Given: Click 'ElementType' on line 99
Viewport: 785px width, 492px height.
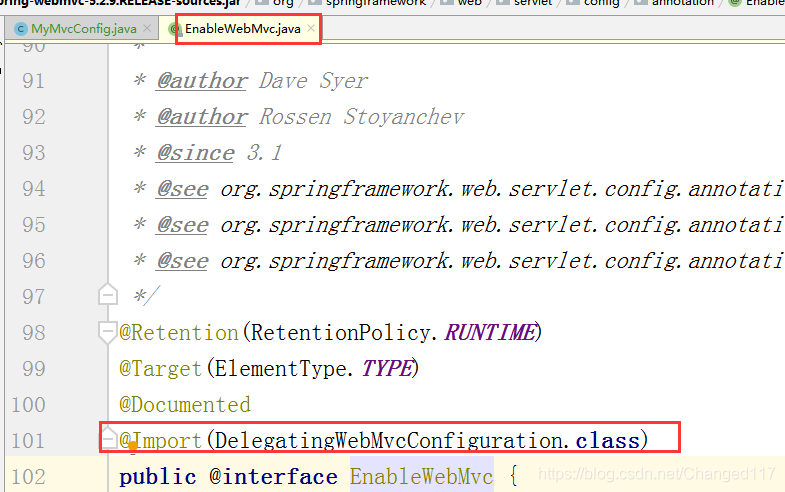Looking at the screenshot, I should pos(280,369).
